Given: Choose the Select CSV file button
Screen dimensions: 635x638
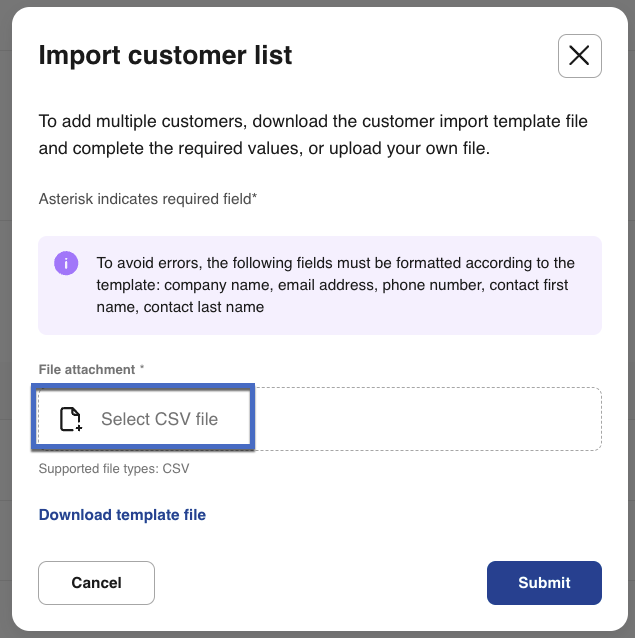Looking at the screenshot, I should click(x=144, y=419).
